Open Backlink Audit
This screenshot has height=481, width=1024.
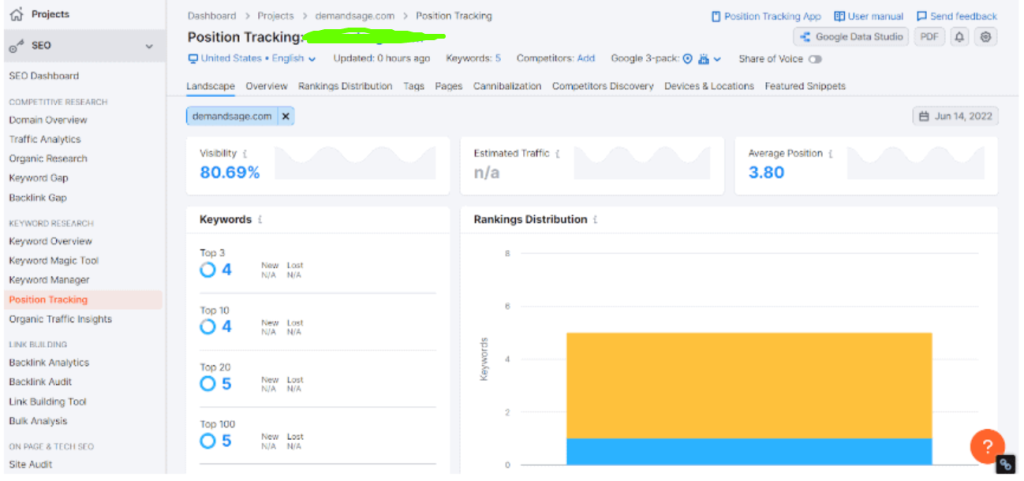point(40,382)
